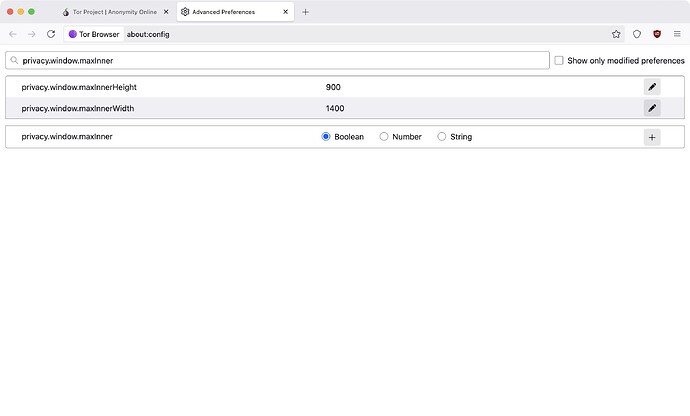Click the forward navigation arrow
The height and width of the screenshot is (416, 690).
(32, 34)
